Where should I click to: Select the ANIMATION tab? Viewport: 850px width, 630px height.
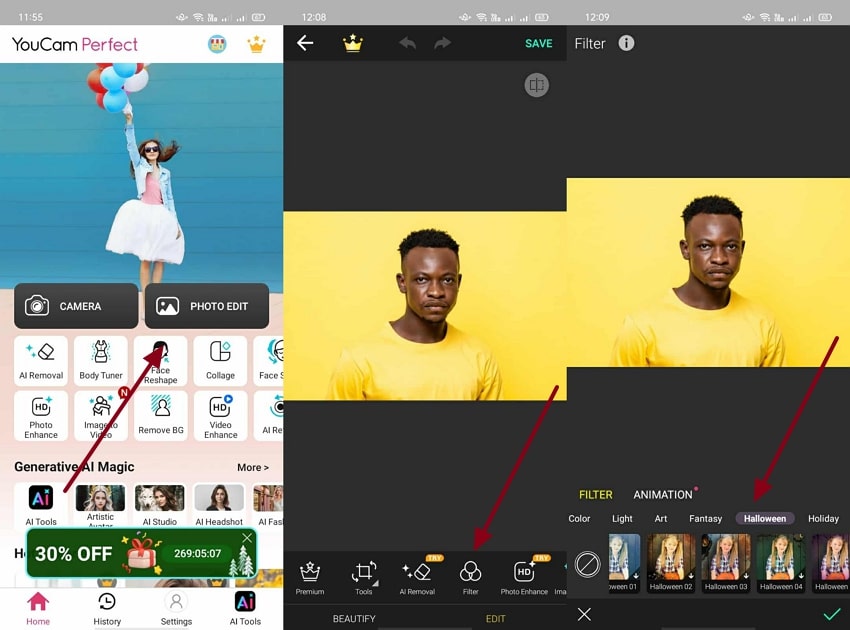click(x=663, y=495)
